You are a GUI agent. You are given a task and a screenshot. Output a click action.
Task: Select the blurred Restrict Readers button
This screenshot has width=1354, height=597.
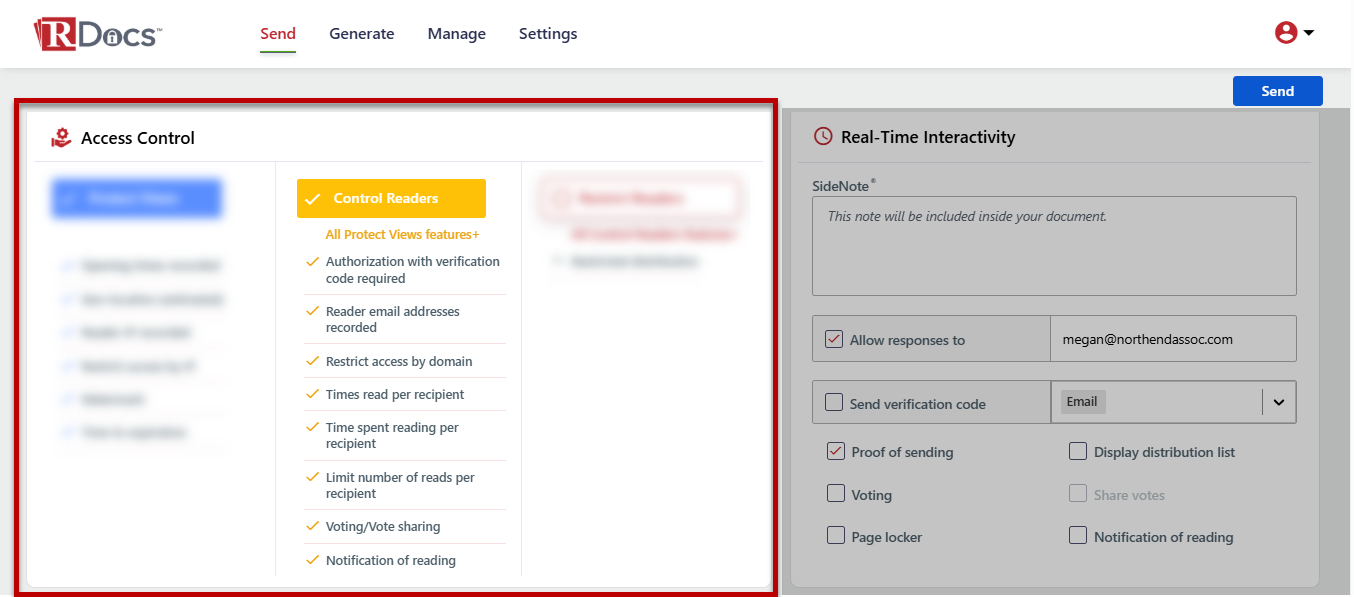pos(640,199)
